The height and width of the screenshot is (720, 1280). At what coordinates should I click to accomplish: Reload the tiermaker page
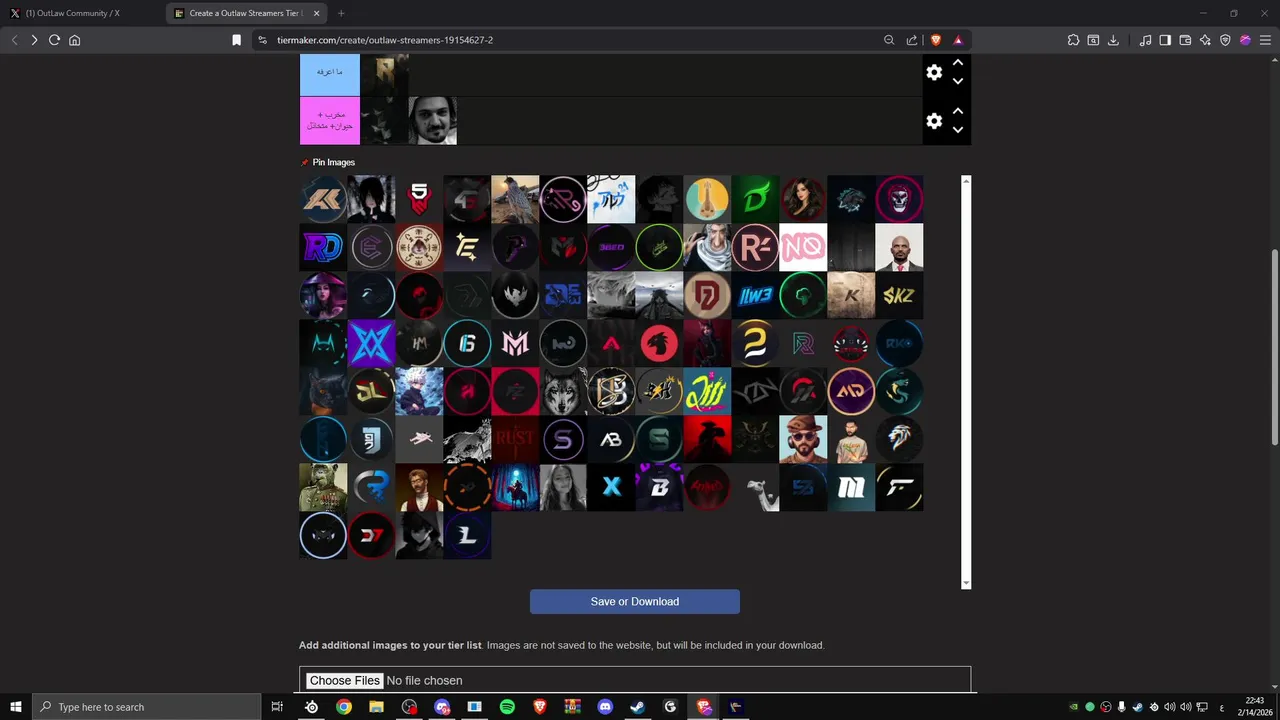[x=54, y=40]
